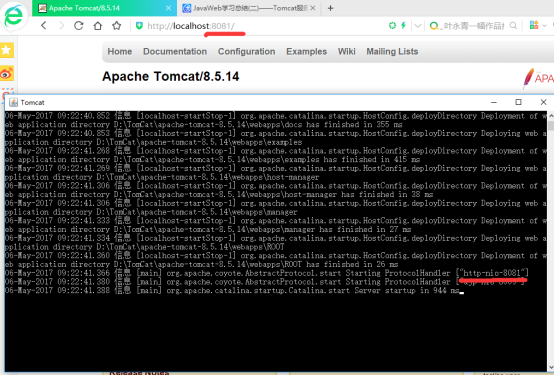This screenshot has width=554, height=376.
Task: Open favorites star in sidebar
Action: [7, 50]
